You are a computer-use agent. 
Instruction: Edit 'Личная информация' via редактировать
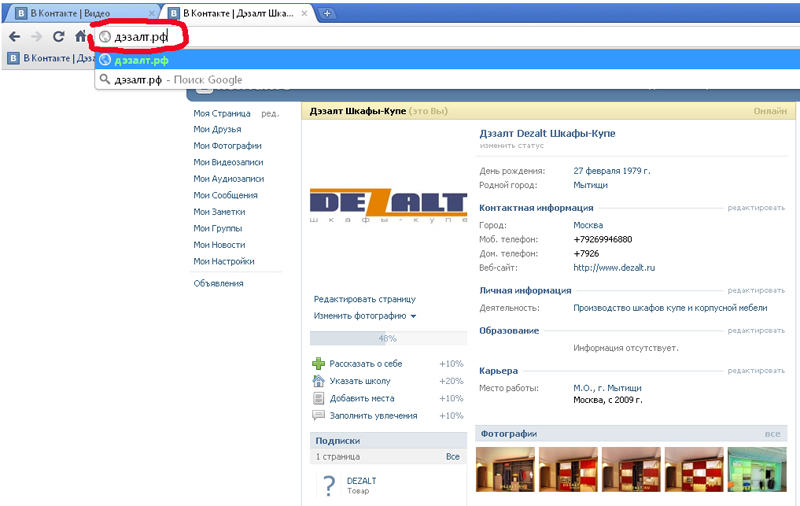(756, 290)
